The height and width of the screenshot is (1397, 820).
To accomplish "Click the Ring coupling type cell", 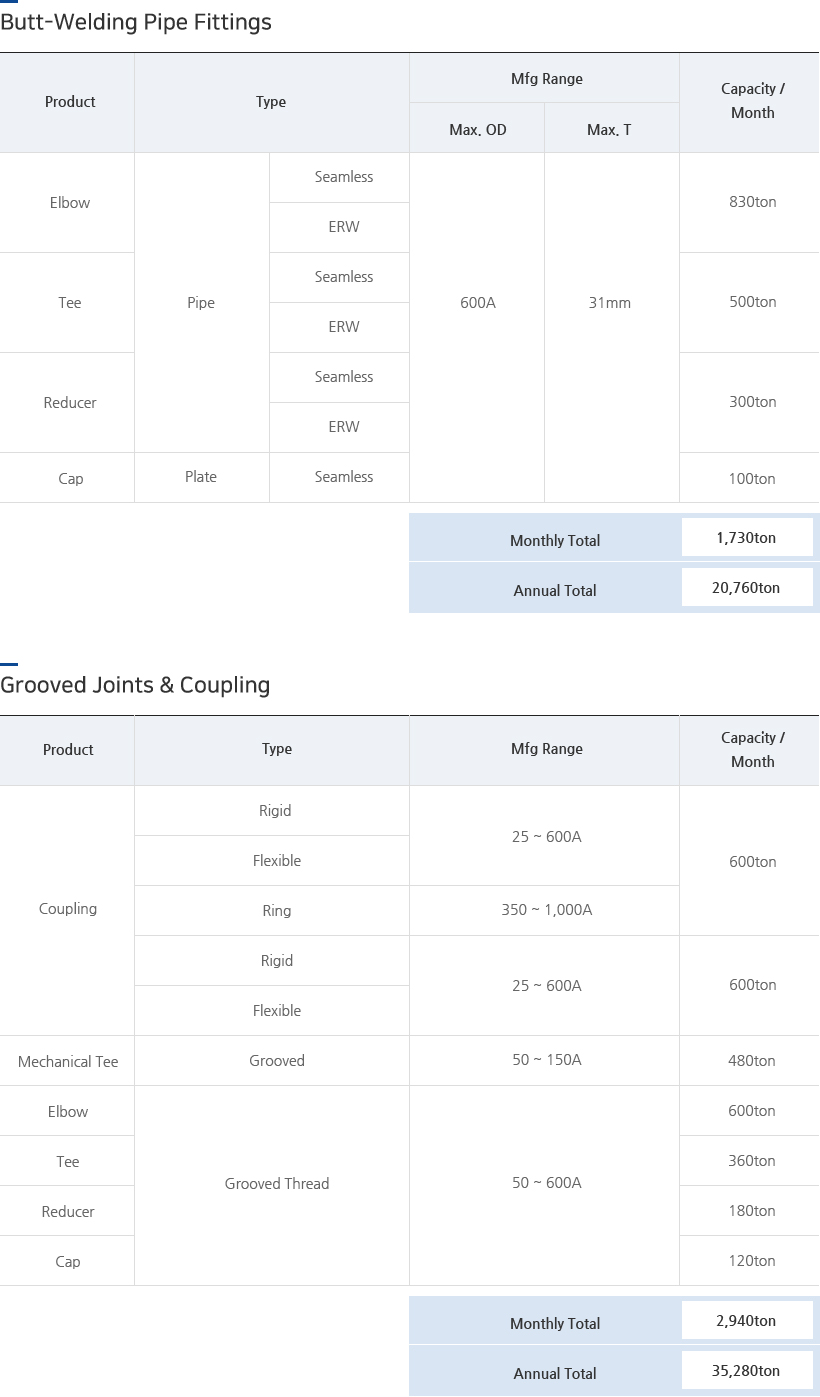I will [x=277, y=911].
